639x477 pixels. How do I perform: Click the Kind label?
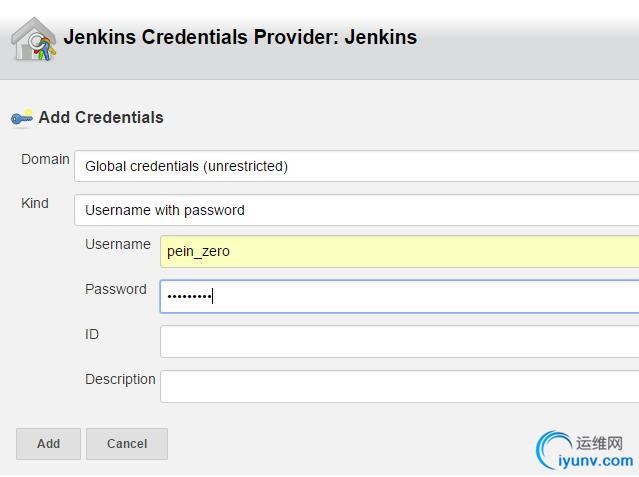[x=35, y=203]
